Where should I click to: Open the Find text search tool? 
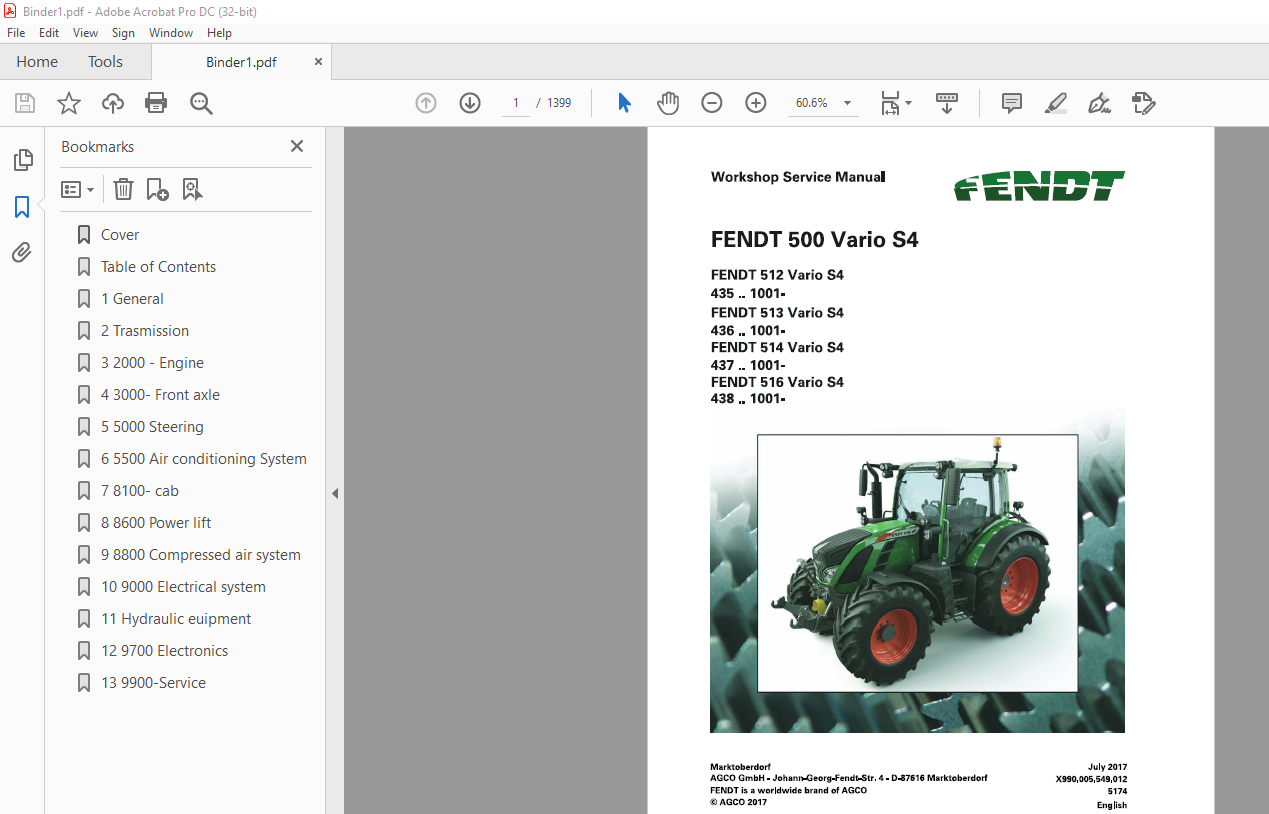(x=201, y=103)
